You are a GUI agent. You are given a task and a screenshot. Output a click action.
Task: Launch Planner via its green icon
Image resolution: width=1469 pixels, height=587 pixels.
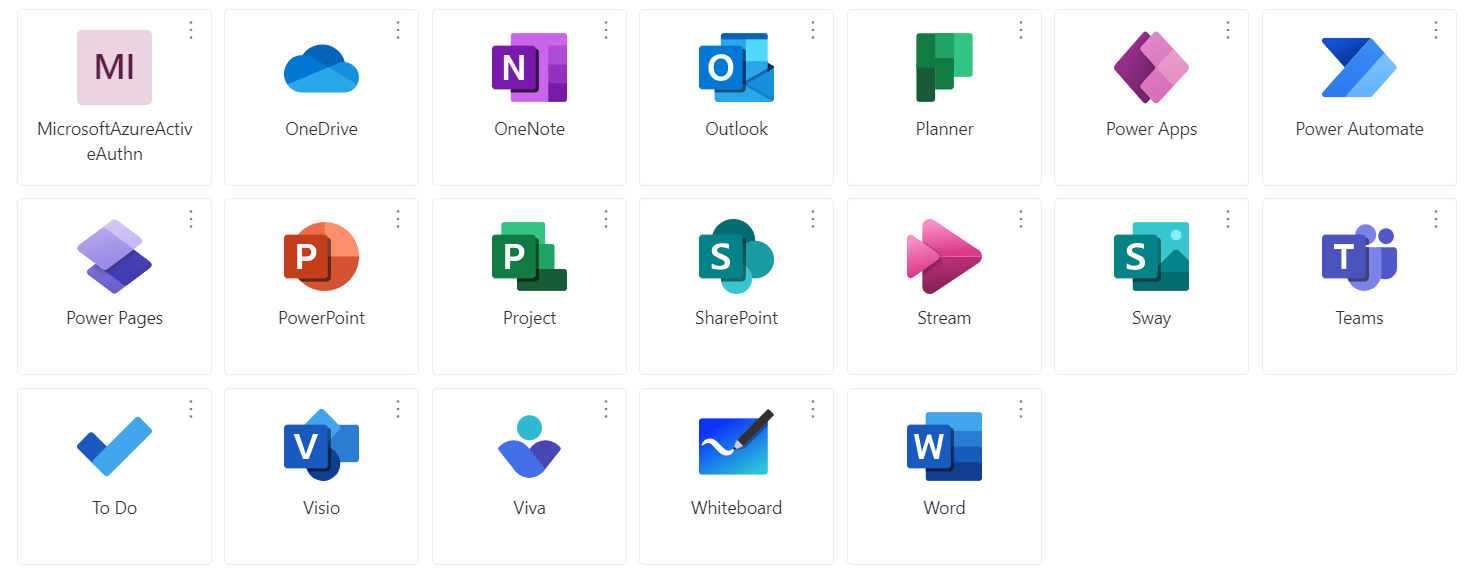point(944,67)
